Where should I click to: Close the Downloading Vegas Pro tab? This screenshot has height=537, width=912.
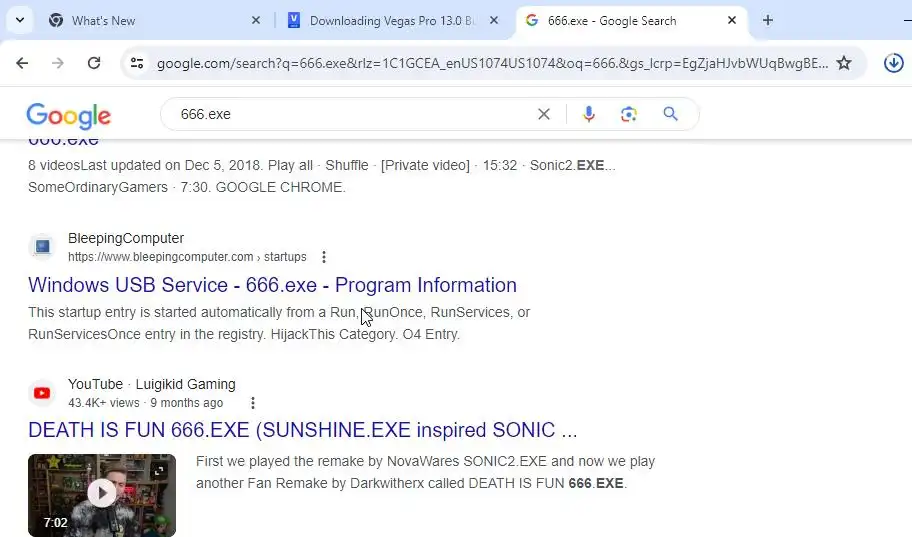pos(494,20)
